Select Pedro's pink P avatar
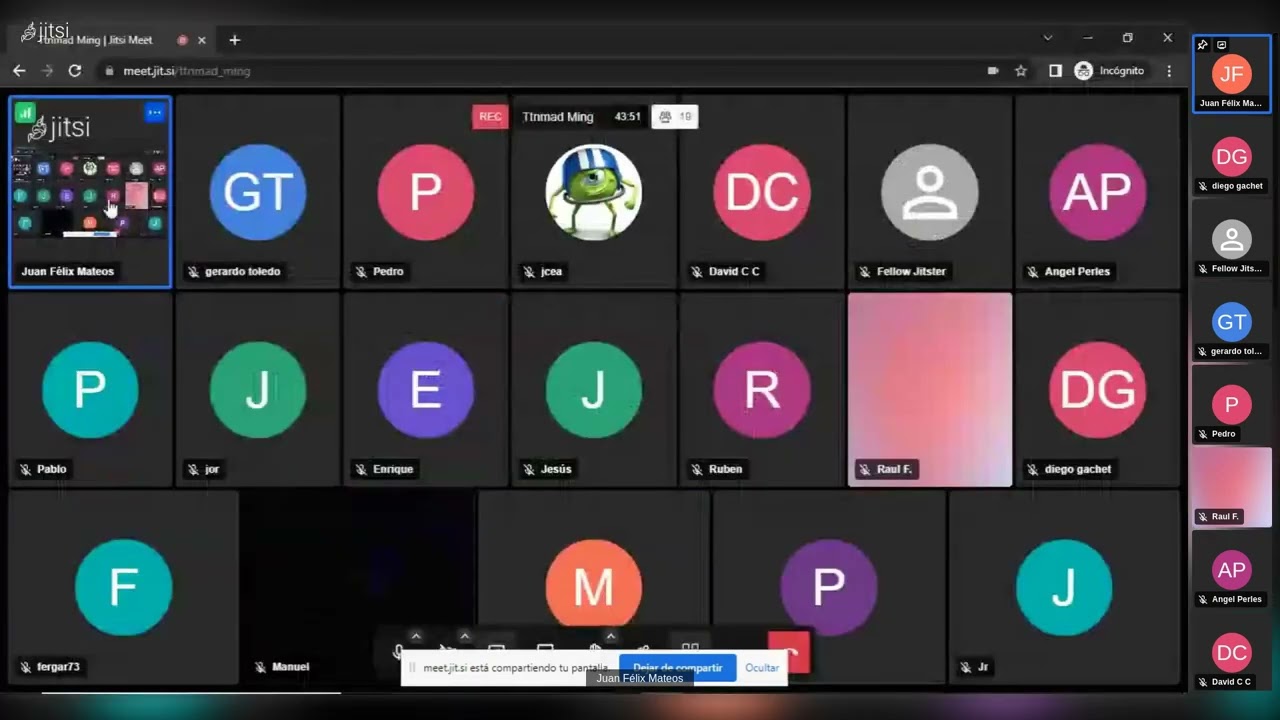Image resolution: width=1280 pixels, height=720 pixels. [426, 192]
